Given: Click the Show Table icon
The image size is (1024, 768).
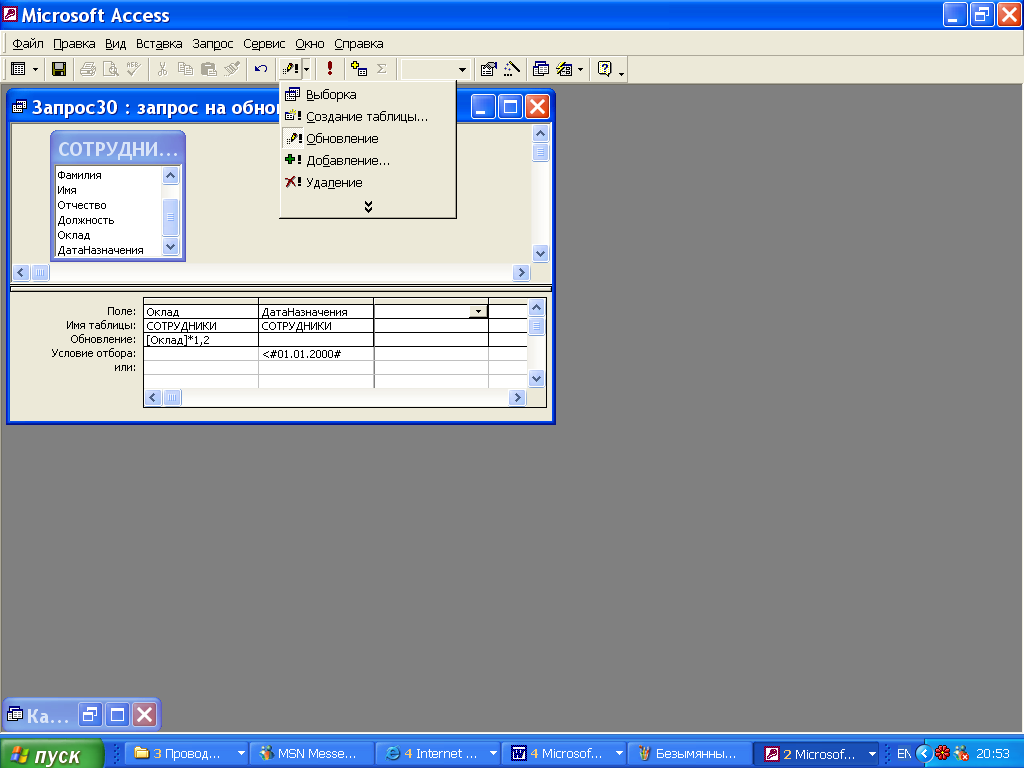Looking at the screenshot, I should point(359,69).
